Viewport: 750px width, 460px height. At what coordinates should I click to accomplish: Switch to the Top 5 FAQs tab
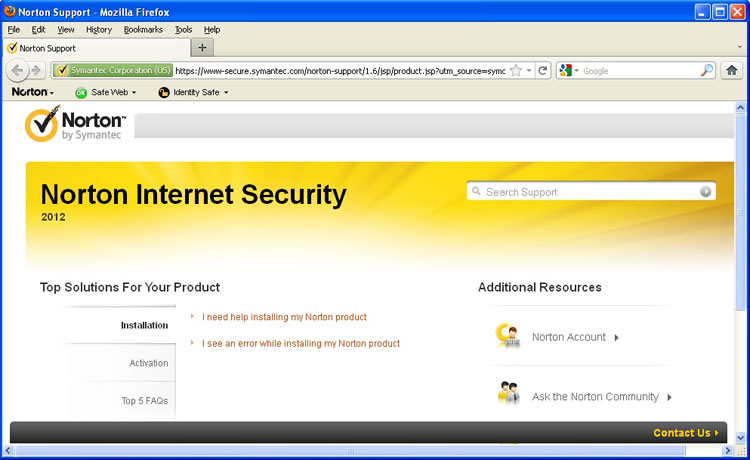pos(119,401)
